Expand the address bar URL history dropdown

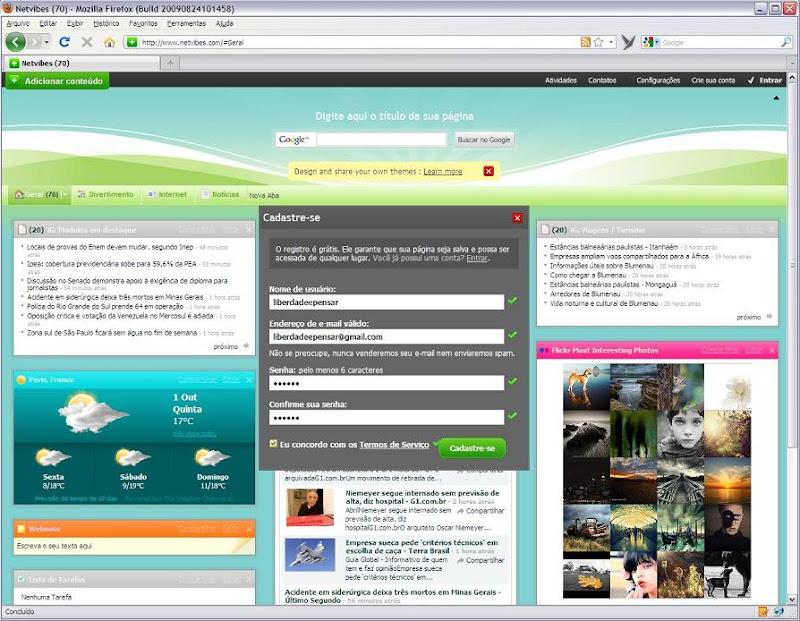pos(611,42)
